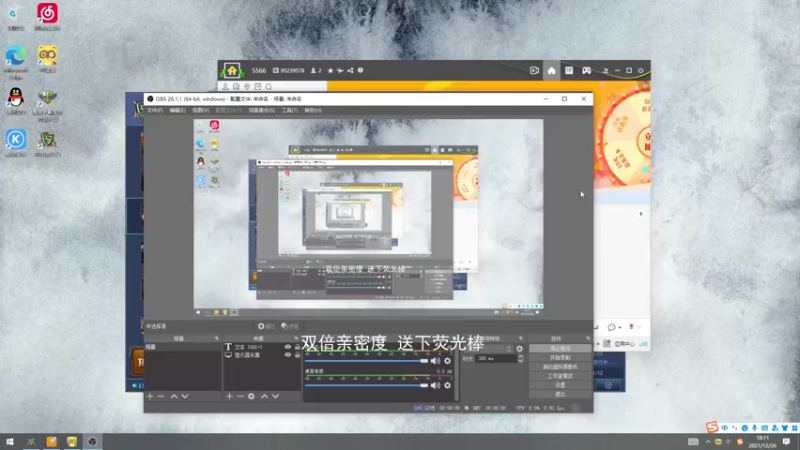800x450 pixels.
Task: Click user profile icon in YY sub-toolbar
Action: [x=225, y=87]
